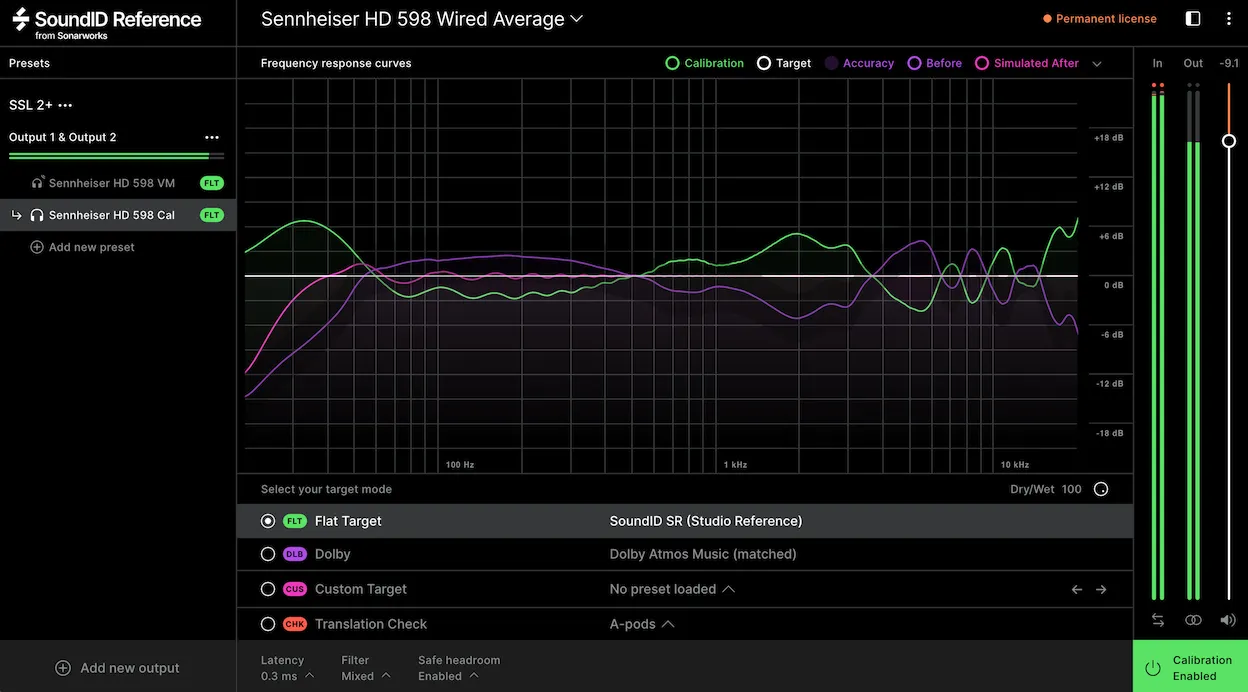Expand the frequency response curves legend chevron

click(1097, 64)
